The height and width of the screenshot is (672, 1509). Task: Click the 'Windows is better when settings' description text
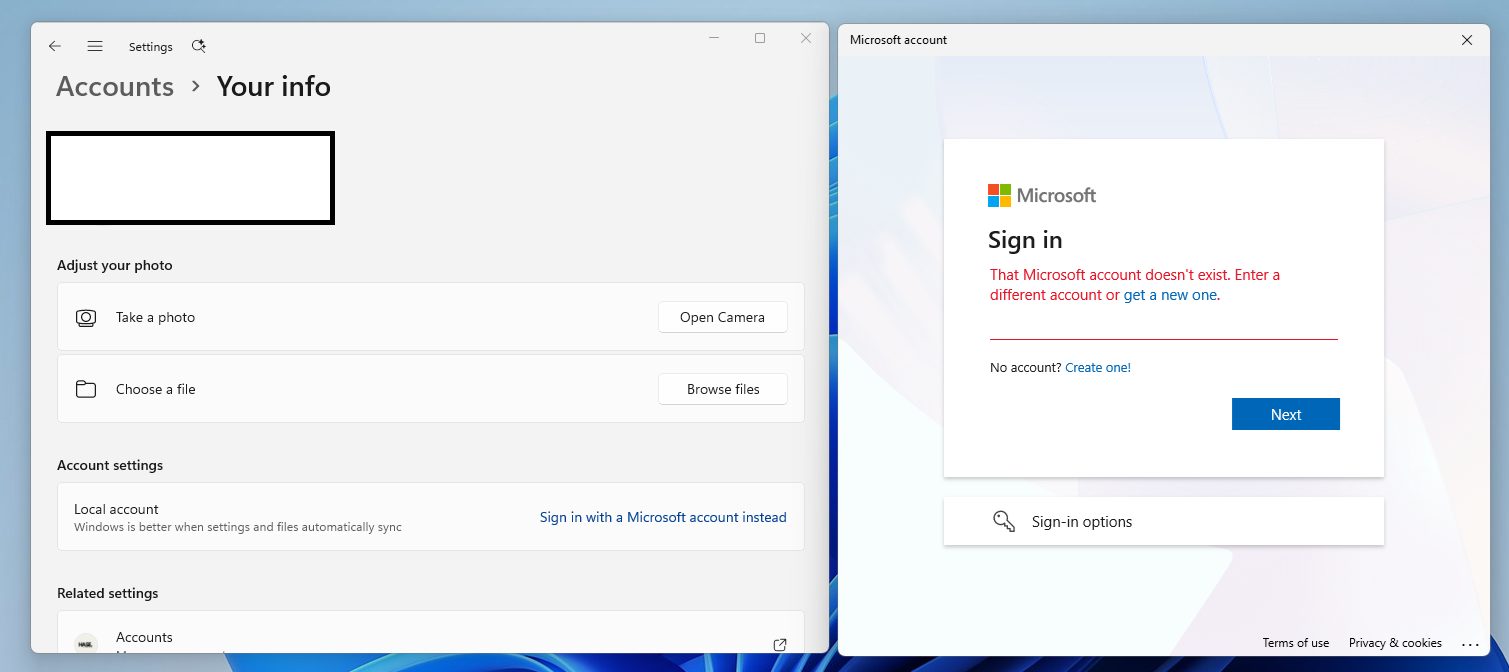[x=238, y=527]
